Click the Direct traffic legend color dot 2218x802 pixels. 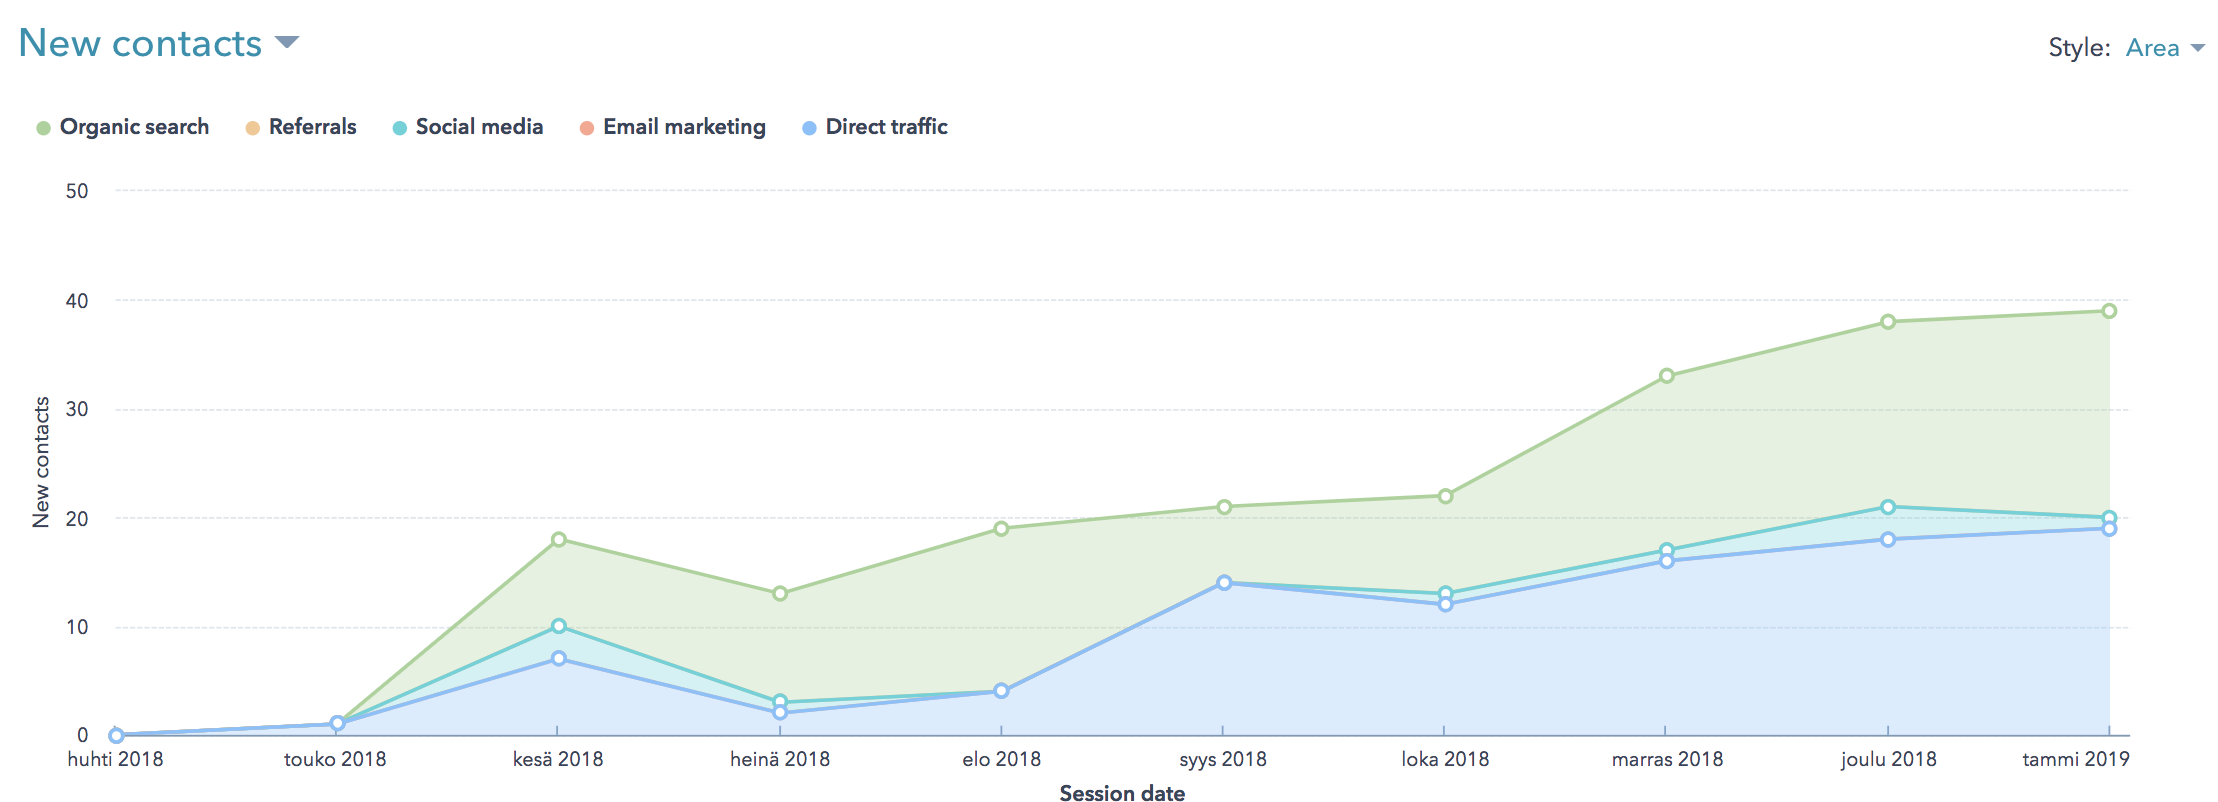[x=809, y=128]
